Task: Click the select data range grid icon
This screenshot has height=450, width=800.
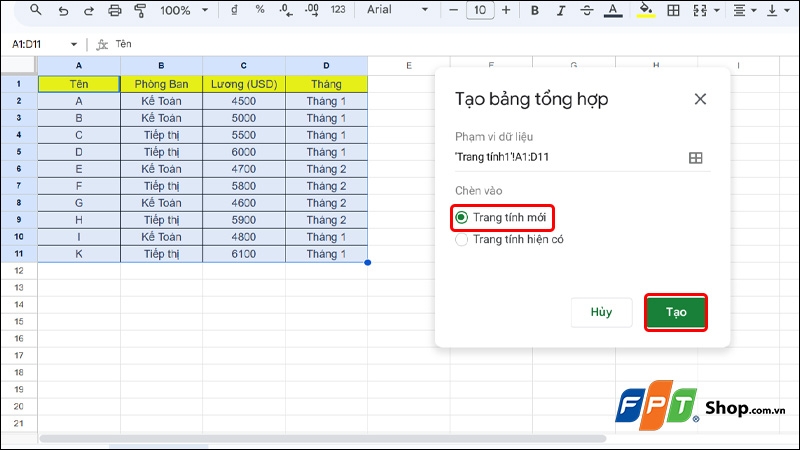Action: (x=695, y=158)
